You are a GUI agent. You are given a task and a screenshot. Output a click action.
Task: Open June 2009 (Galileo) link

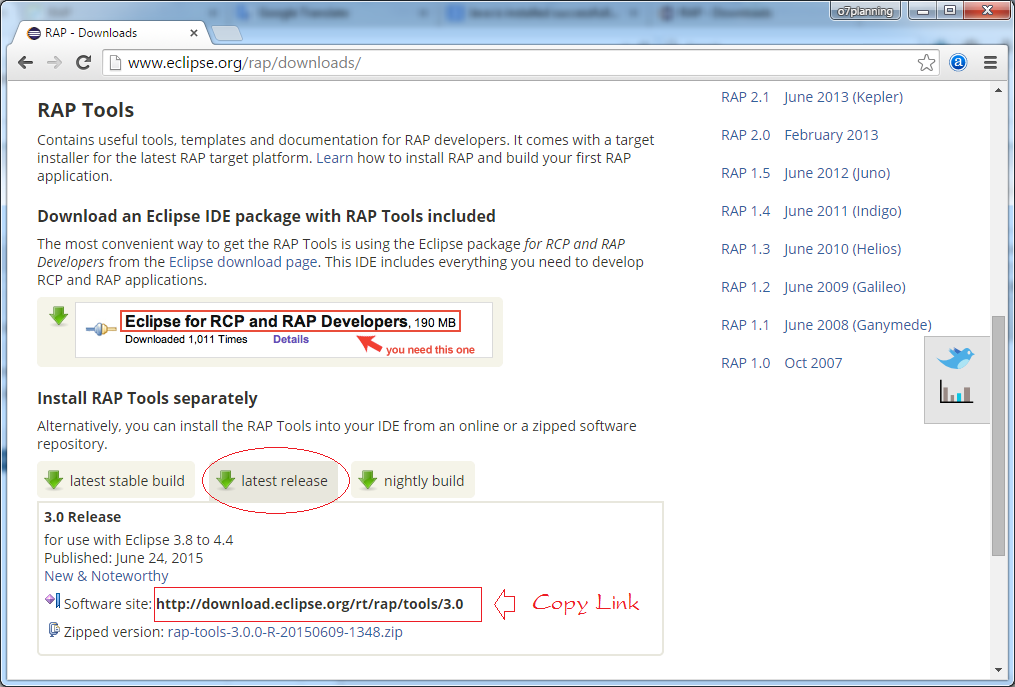(845, 287)
